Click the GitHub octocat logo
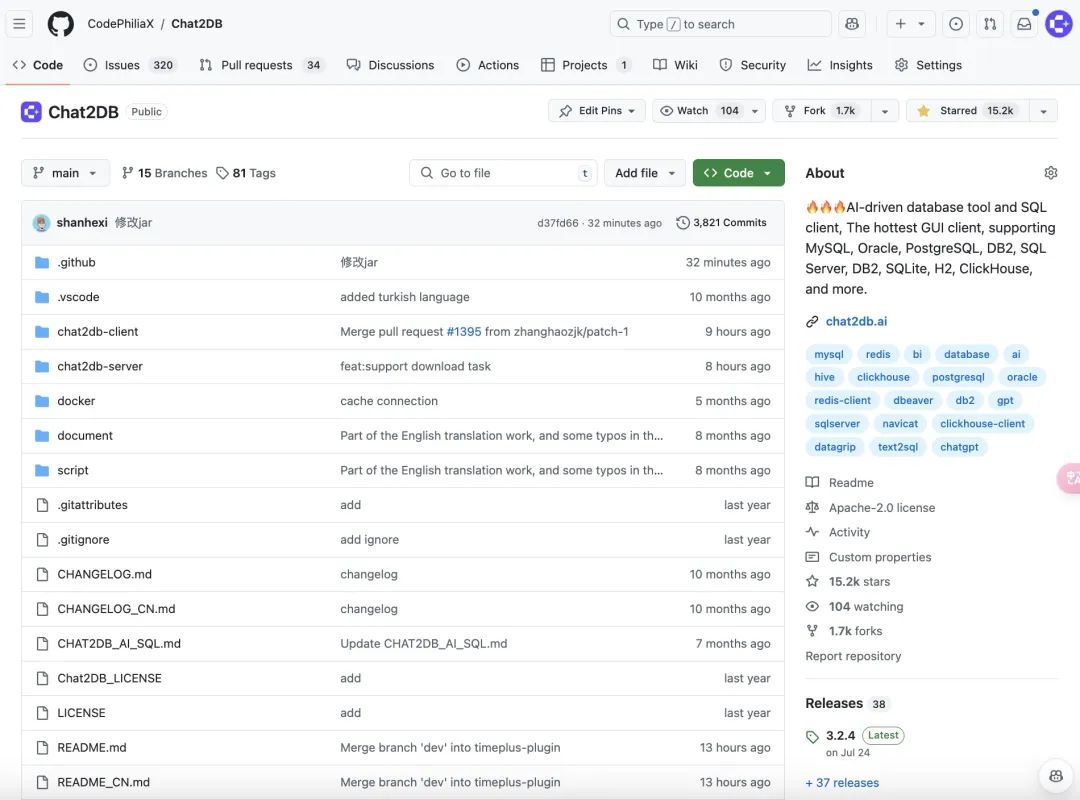 [x=61, y=24]
